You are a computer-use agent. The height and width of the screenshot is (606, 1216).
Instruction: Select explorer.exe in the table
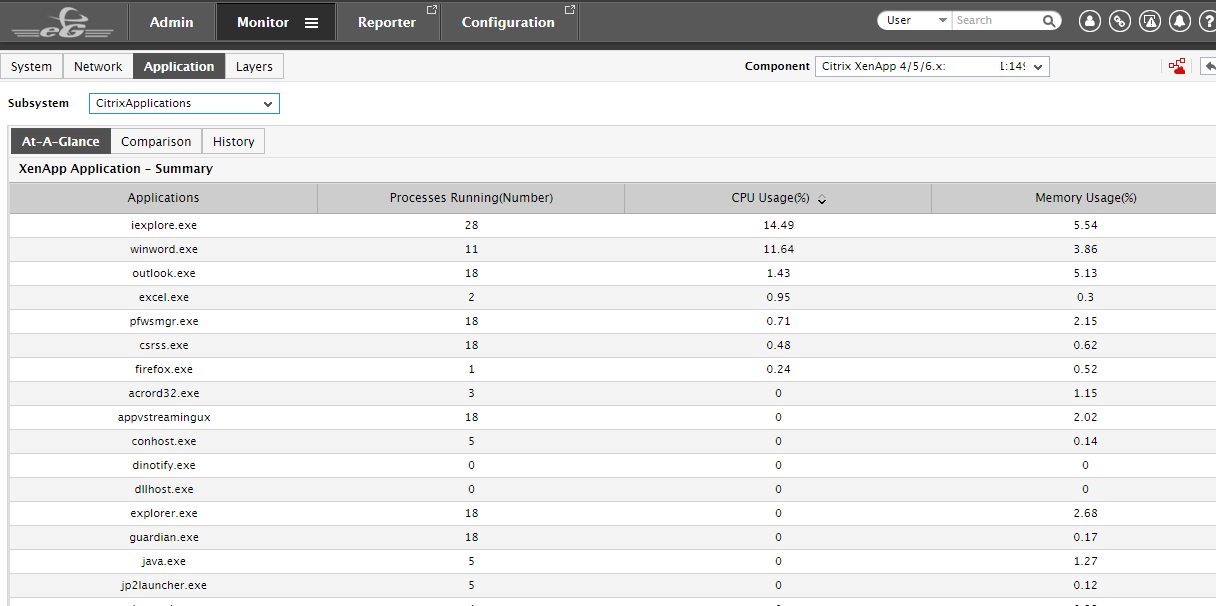pos(164,513)
